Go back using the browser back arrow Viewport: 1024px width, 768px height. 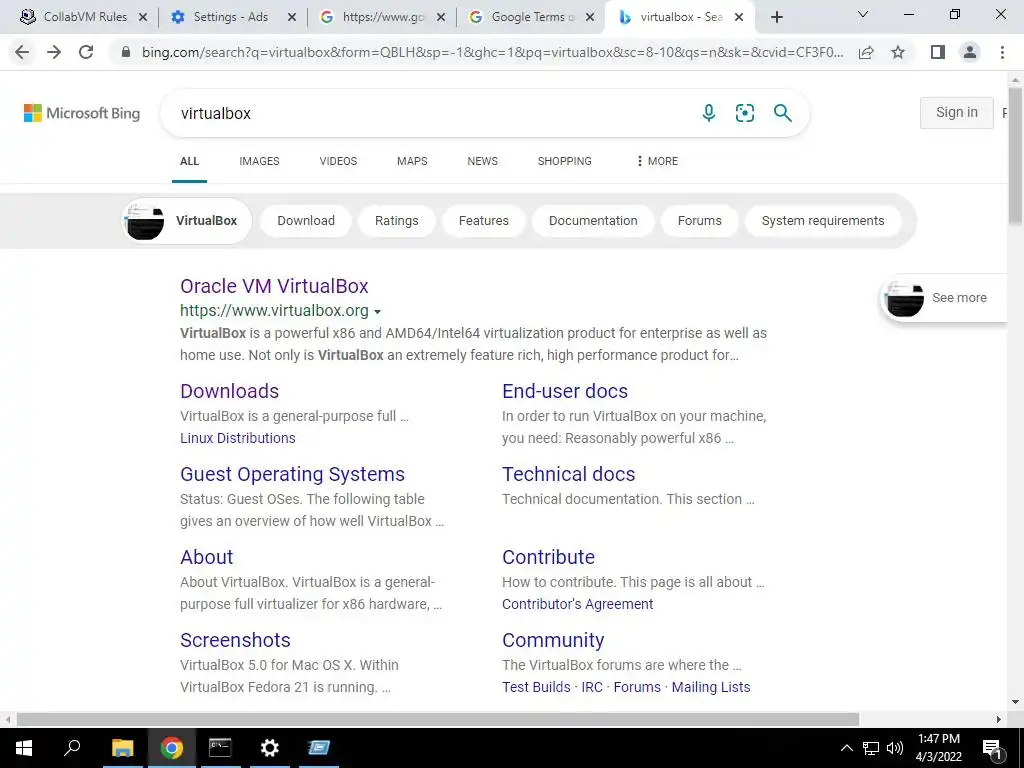tap(22, 52)
